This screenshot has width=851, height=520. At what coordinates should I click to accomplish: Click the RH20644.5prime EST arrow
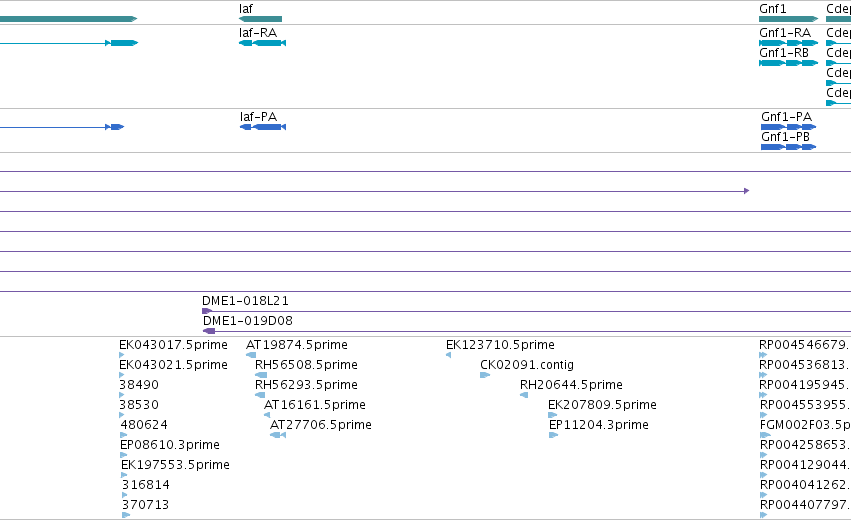[524, 395]
